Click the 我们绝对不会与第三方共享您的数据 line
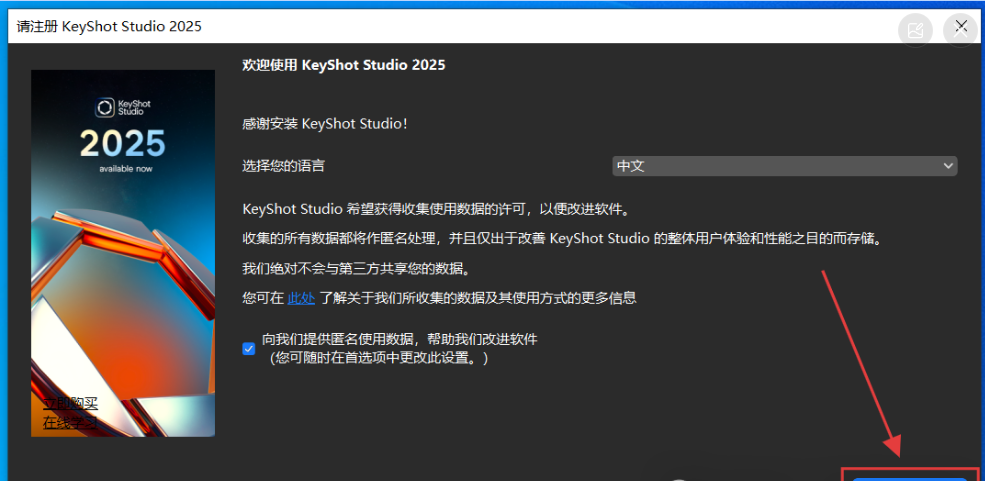 pos(356,269)
